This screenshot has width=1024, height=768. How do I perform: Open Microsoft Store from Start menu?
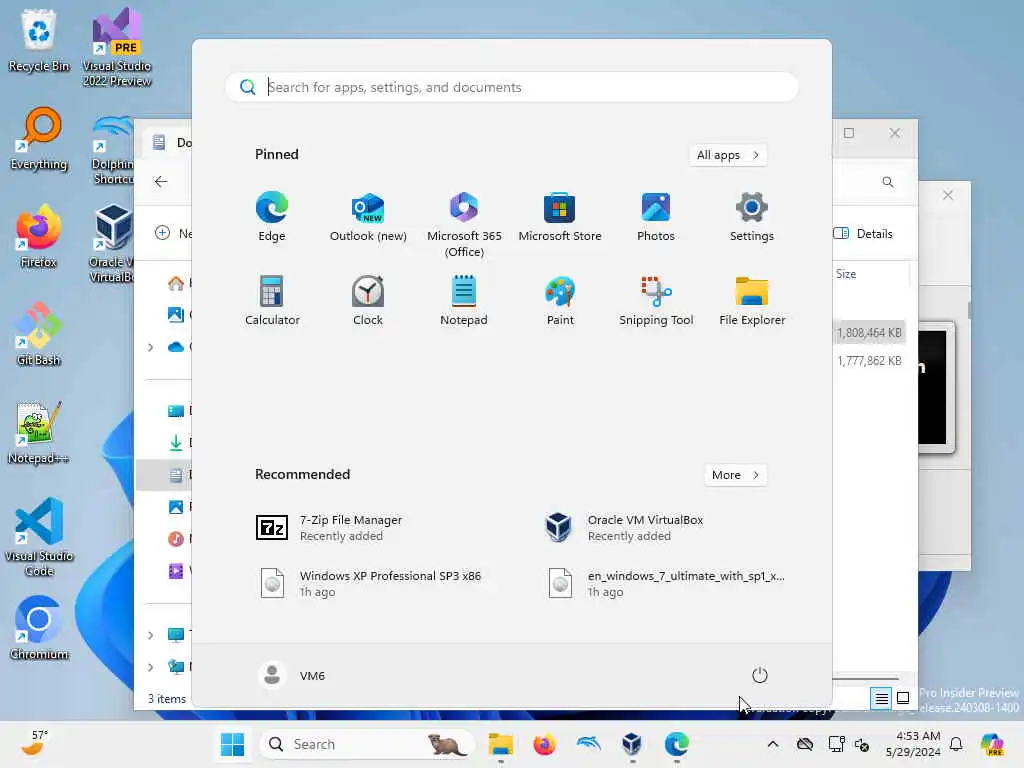pos(560,217)
